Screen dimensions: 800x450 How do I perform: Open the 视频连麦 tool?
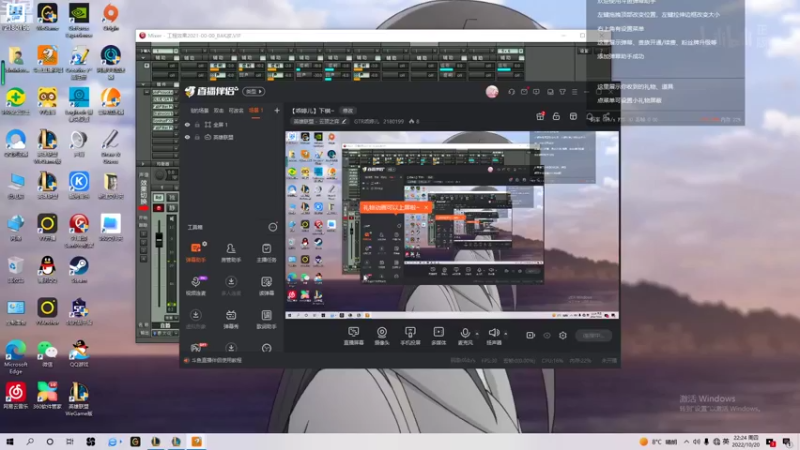pos(195,286)
